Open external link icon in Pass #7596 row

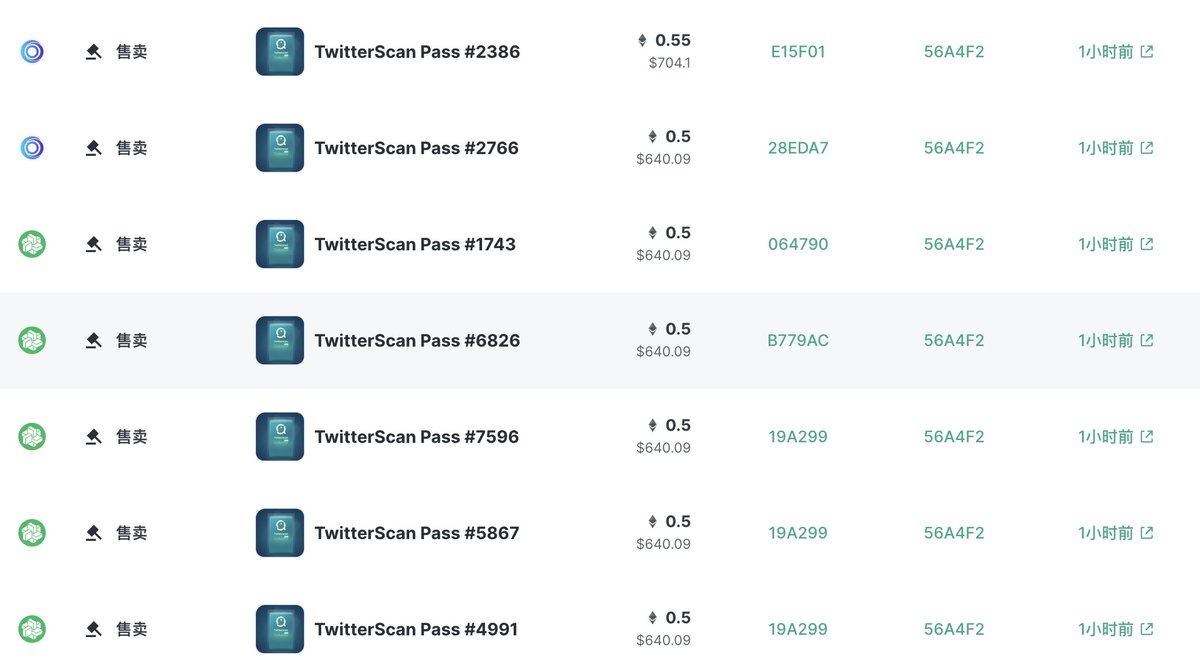[x=1147, y=437]
